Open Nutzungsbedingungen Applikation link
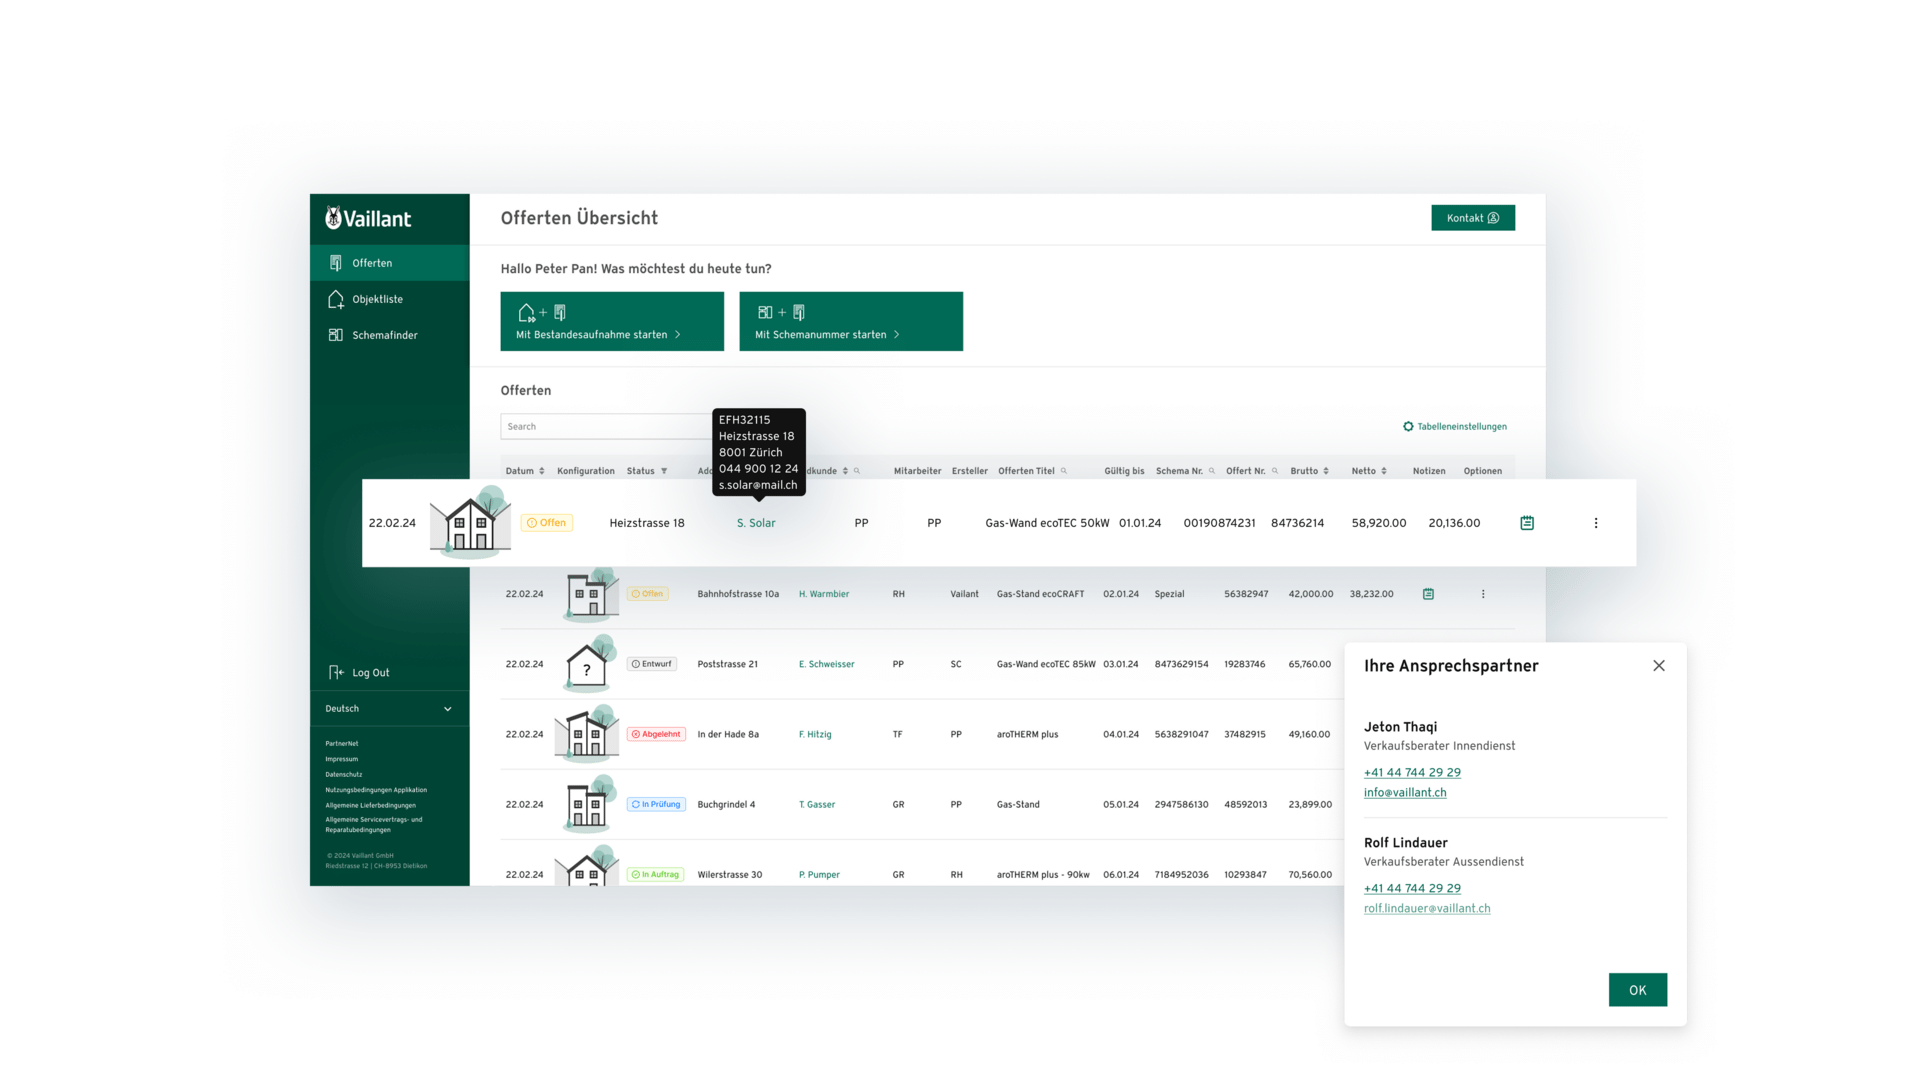The image size is (1920, 1080). (x=375, y=790)
